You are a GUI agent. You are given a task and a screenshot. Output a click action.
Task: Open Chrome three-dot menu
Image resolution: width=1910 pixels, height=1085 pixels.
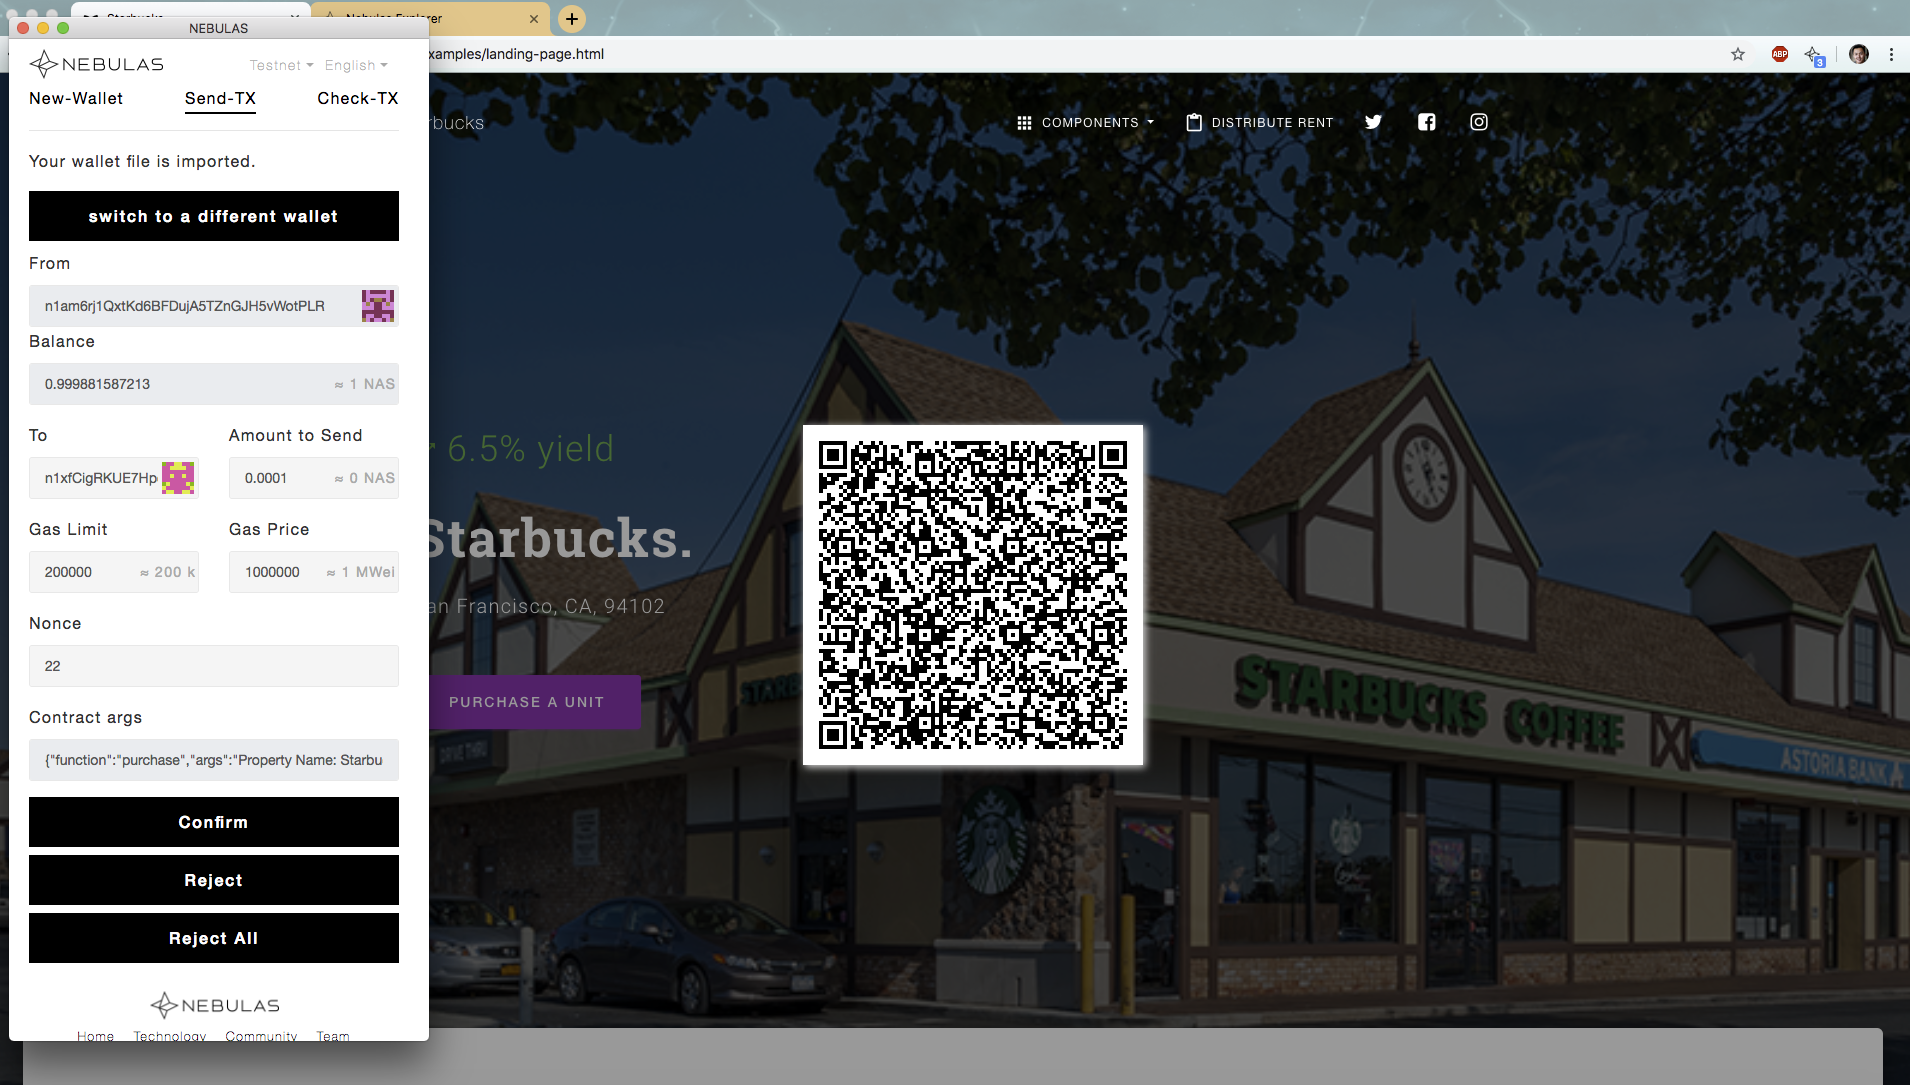1891,54
